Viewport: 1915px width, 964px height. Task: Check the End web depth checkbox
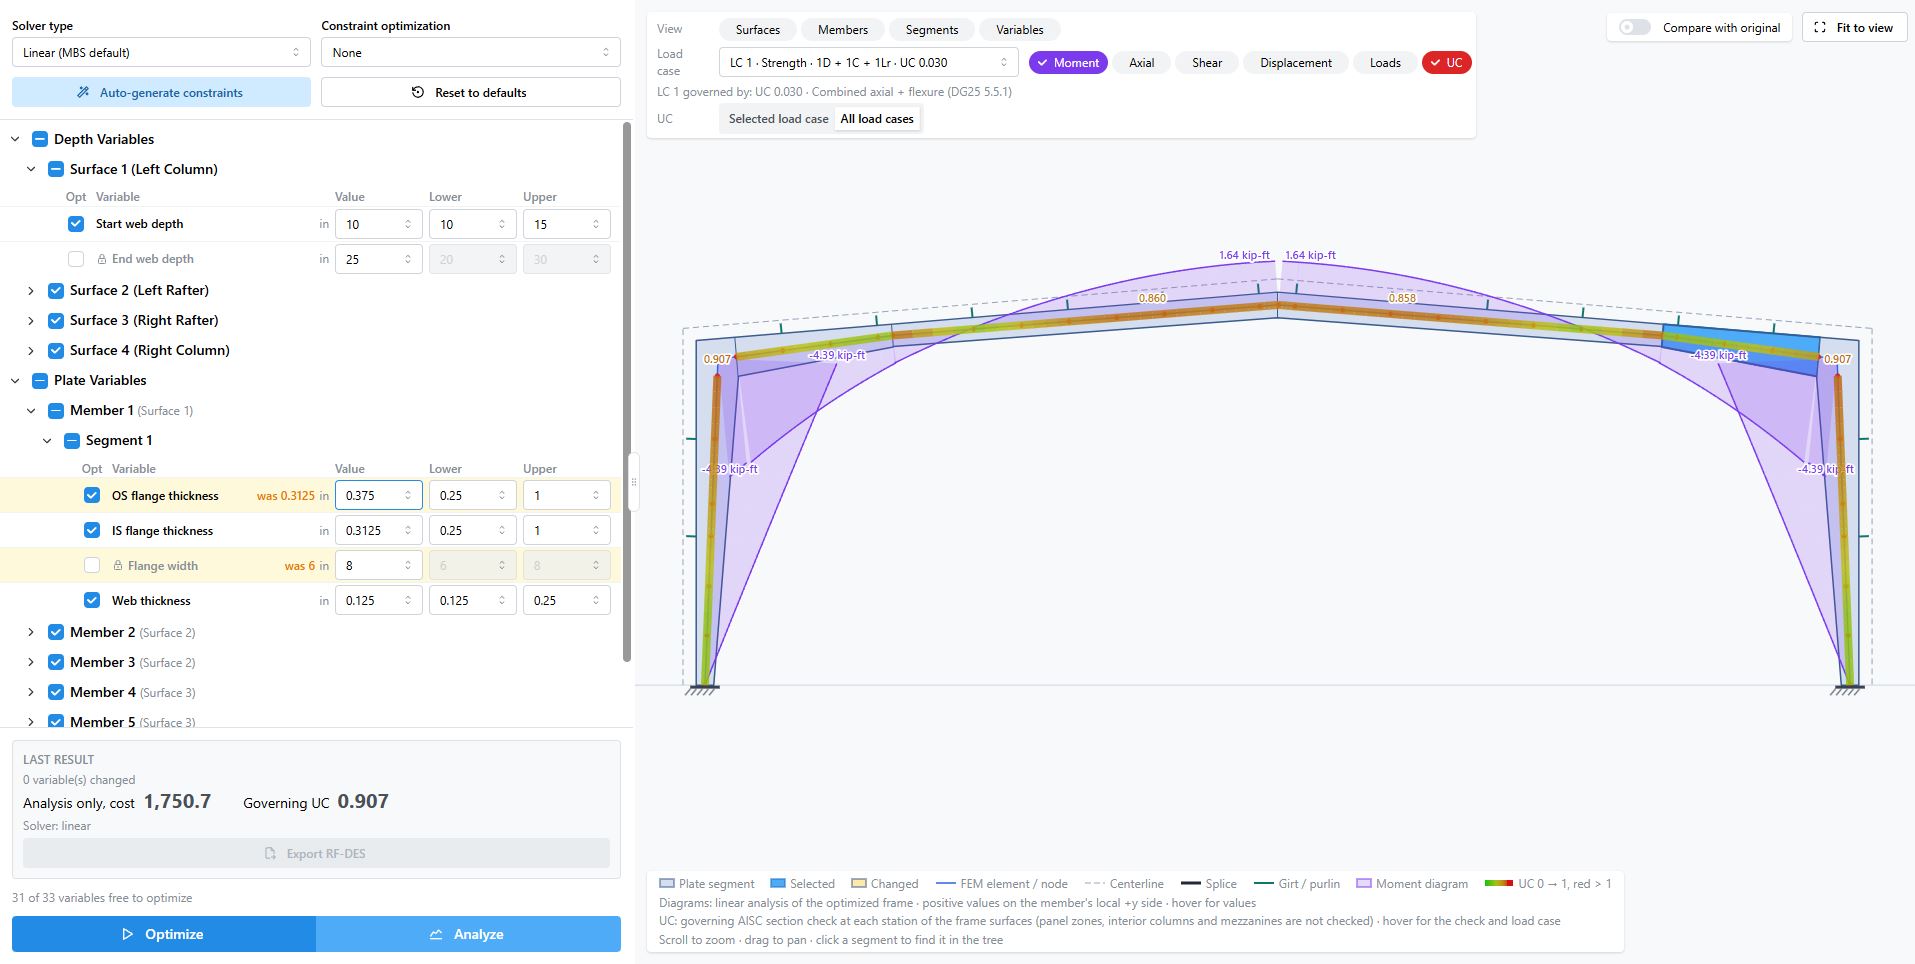click(76, 259)
